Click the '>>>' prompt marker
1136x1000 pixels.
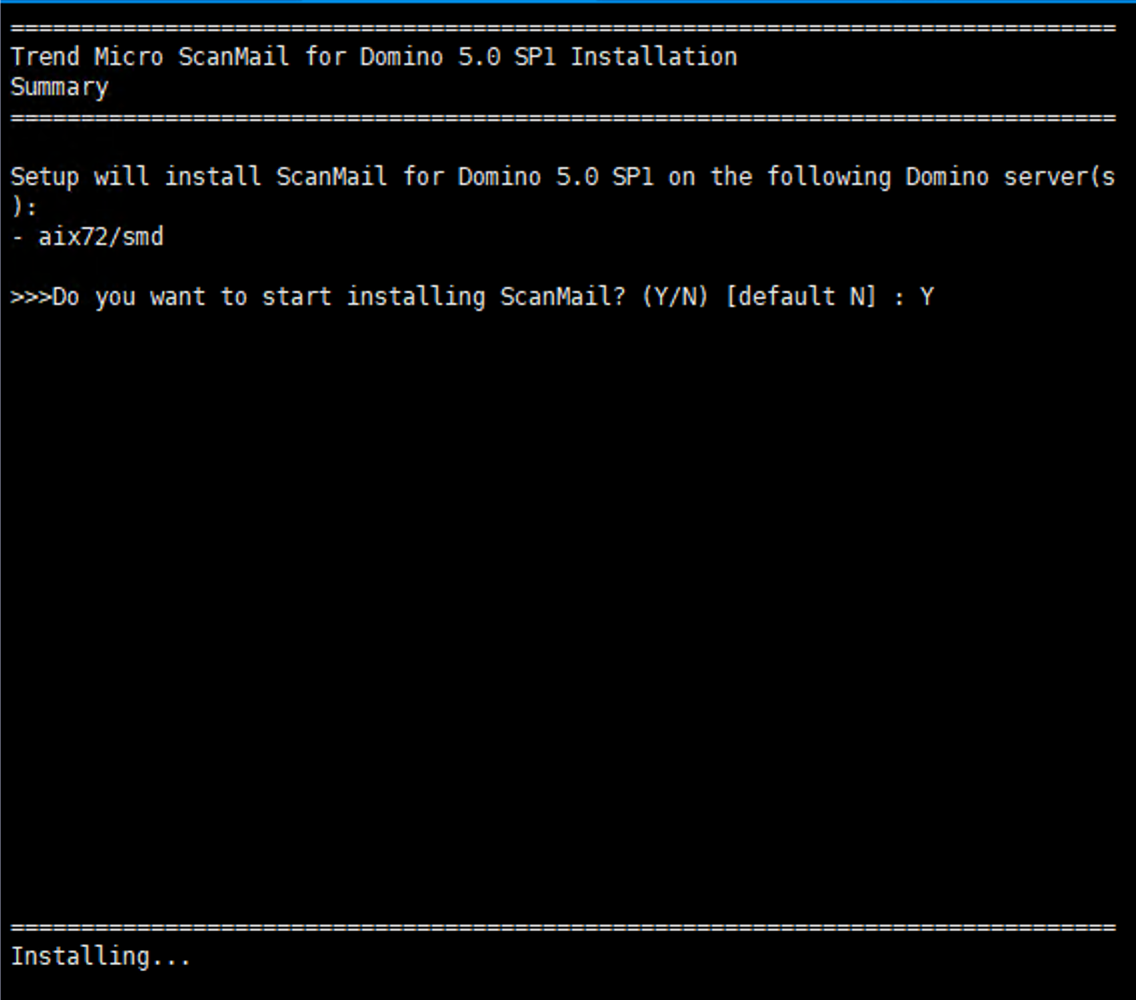point(30,297)
